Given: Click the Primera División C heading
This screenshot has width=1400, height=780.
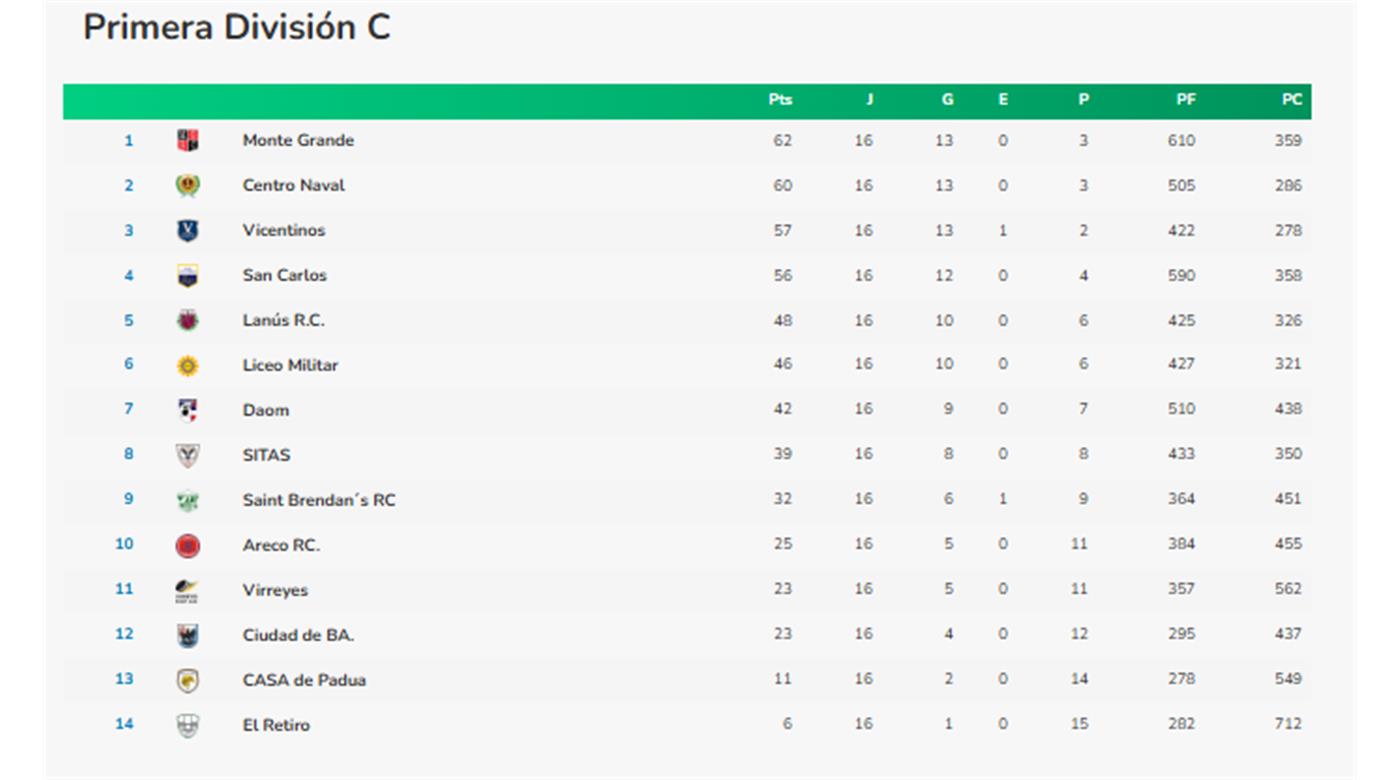Looking at the screenshot, I should (237, 28).
